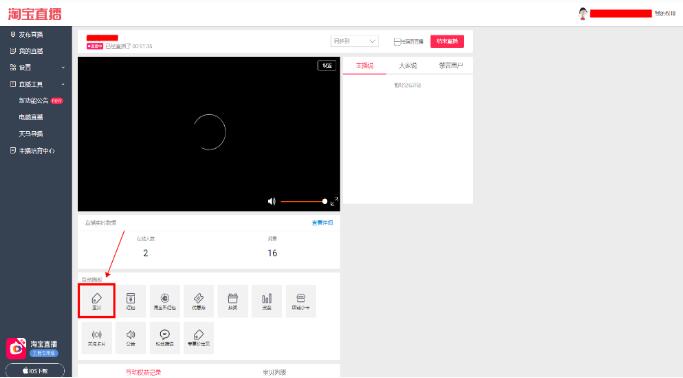The image size is (683, 378).
Task: Switch to the first red chat tab
Action: 365,65
